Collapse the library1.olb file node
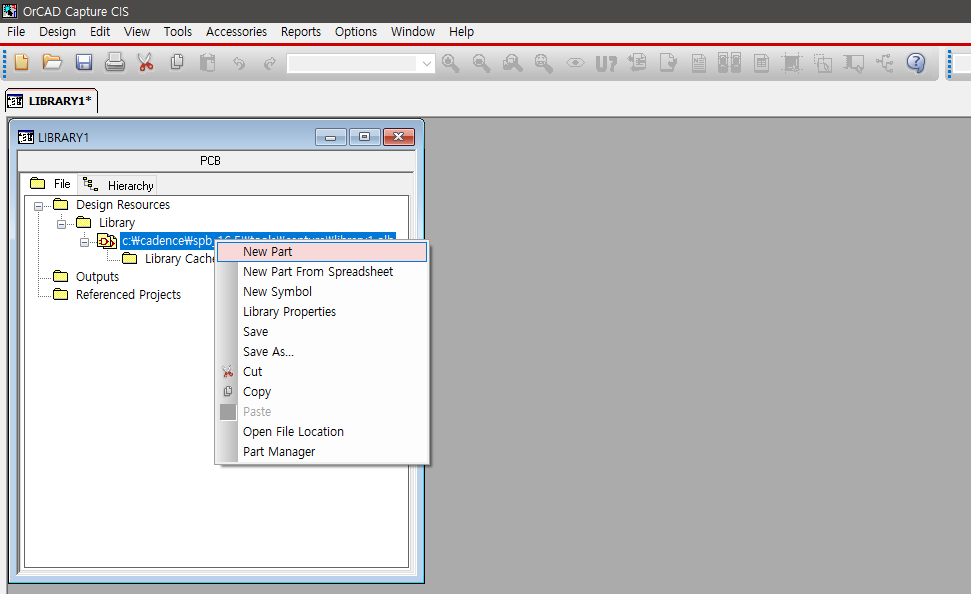971x594 pixels. tap(84, 242)
